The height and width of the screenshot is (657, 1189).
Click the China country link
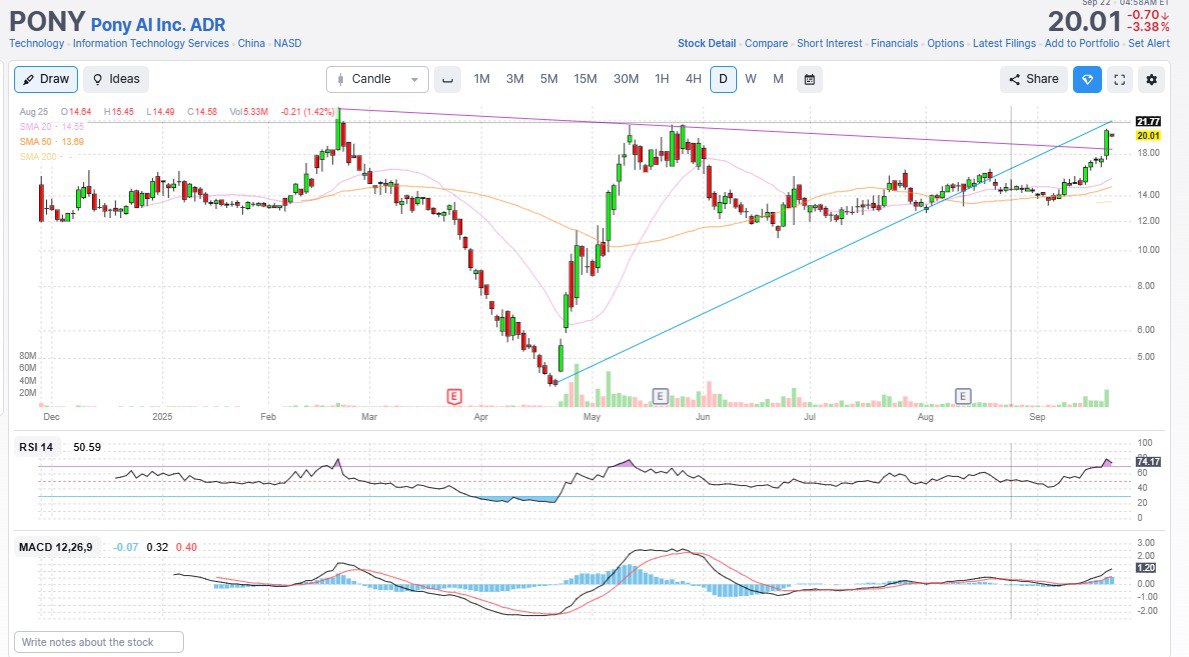coord(251,43)
